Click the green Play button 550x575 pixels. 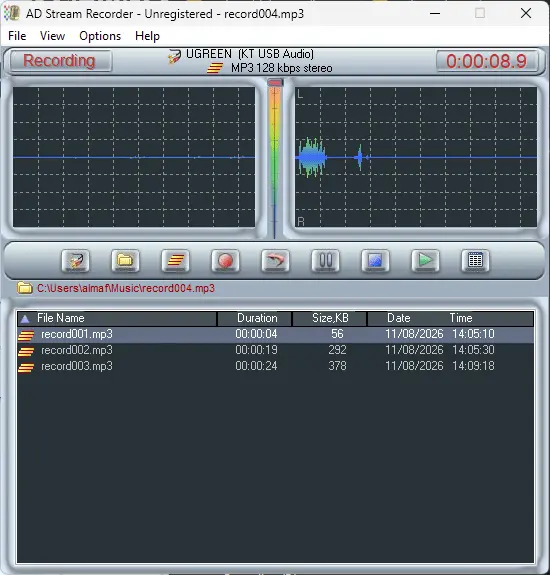[x=425, y=261]
